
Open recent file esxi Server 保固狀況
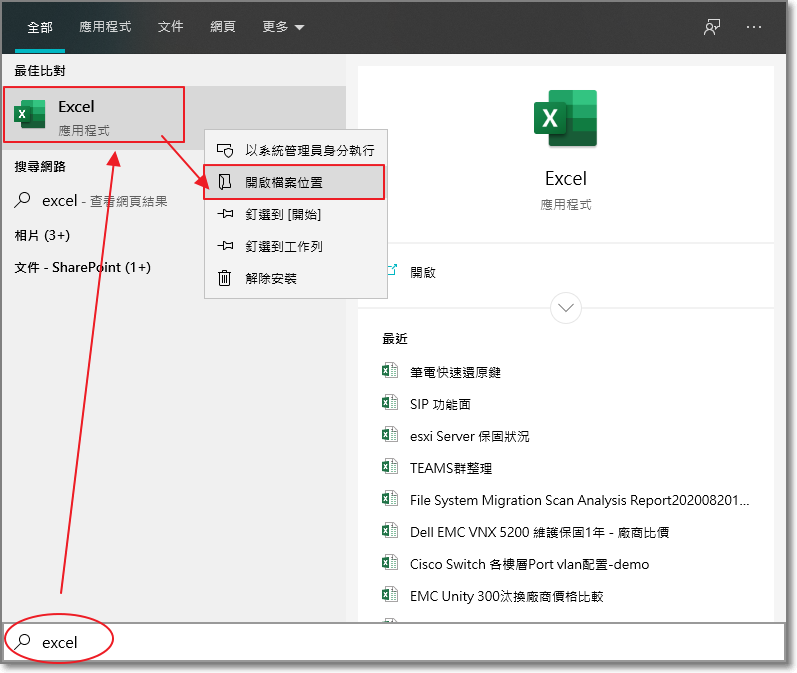pyautogui.click(x=469, y=436)
